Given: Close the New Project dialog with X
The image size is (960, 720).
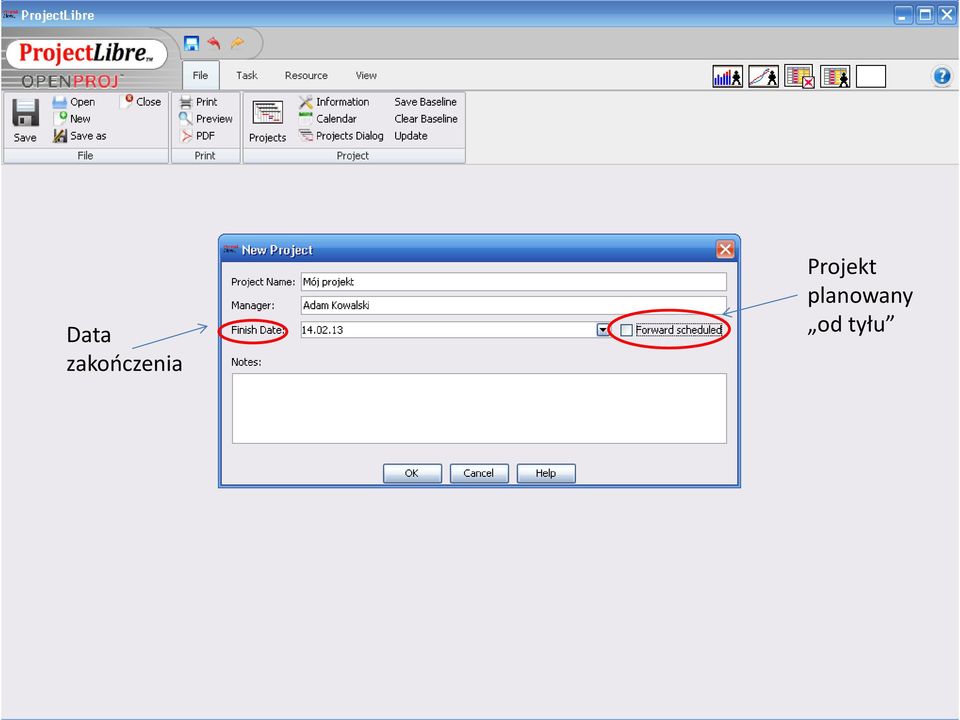Looking at the screenshot, I should click(726, 249).
